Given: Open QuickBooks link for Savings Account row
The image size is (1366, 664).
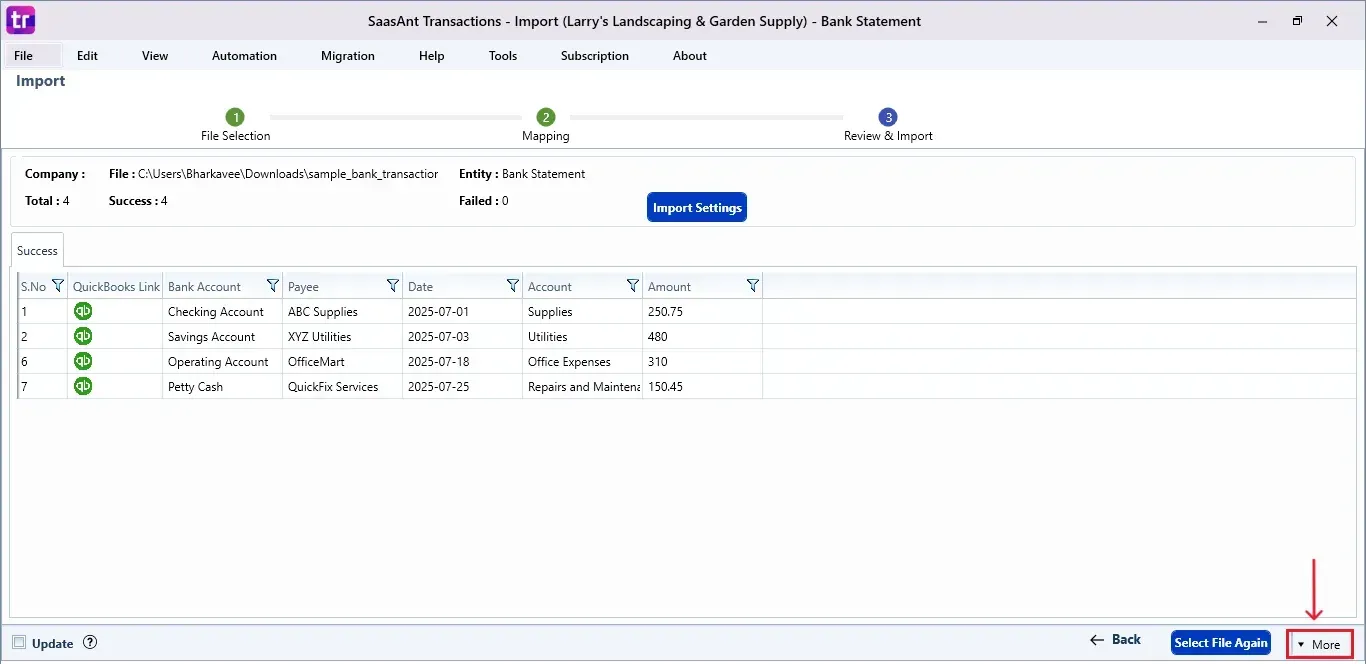Looking at the screenshot, I should pos(84,336).
